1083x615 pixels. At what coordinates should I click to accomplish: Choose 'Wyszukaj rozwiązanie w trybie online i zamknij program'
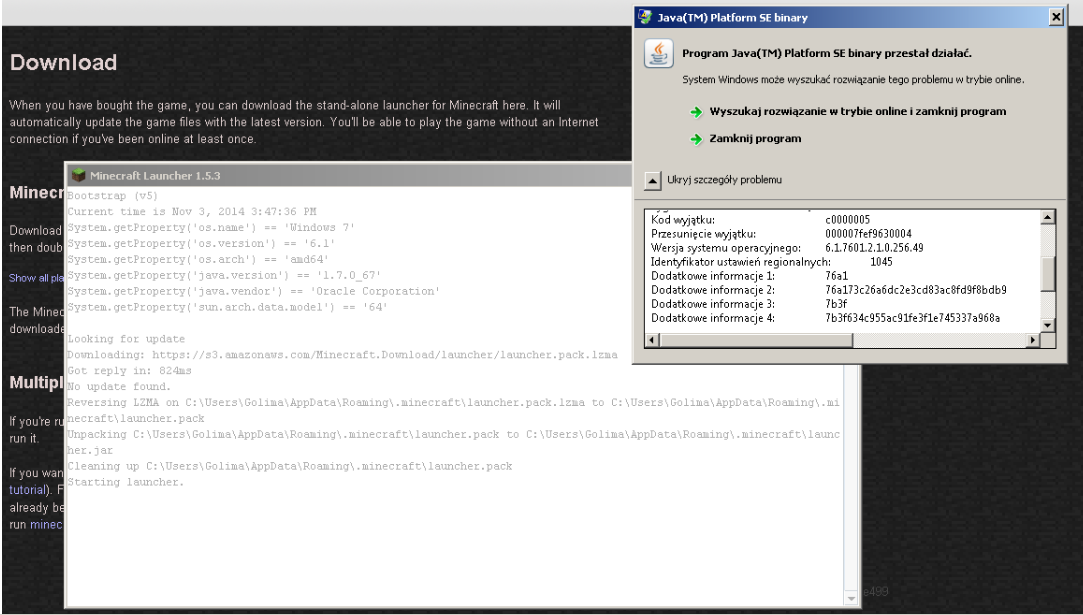point(858,111)
